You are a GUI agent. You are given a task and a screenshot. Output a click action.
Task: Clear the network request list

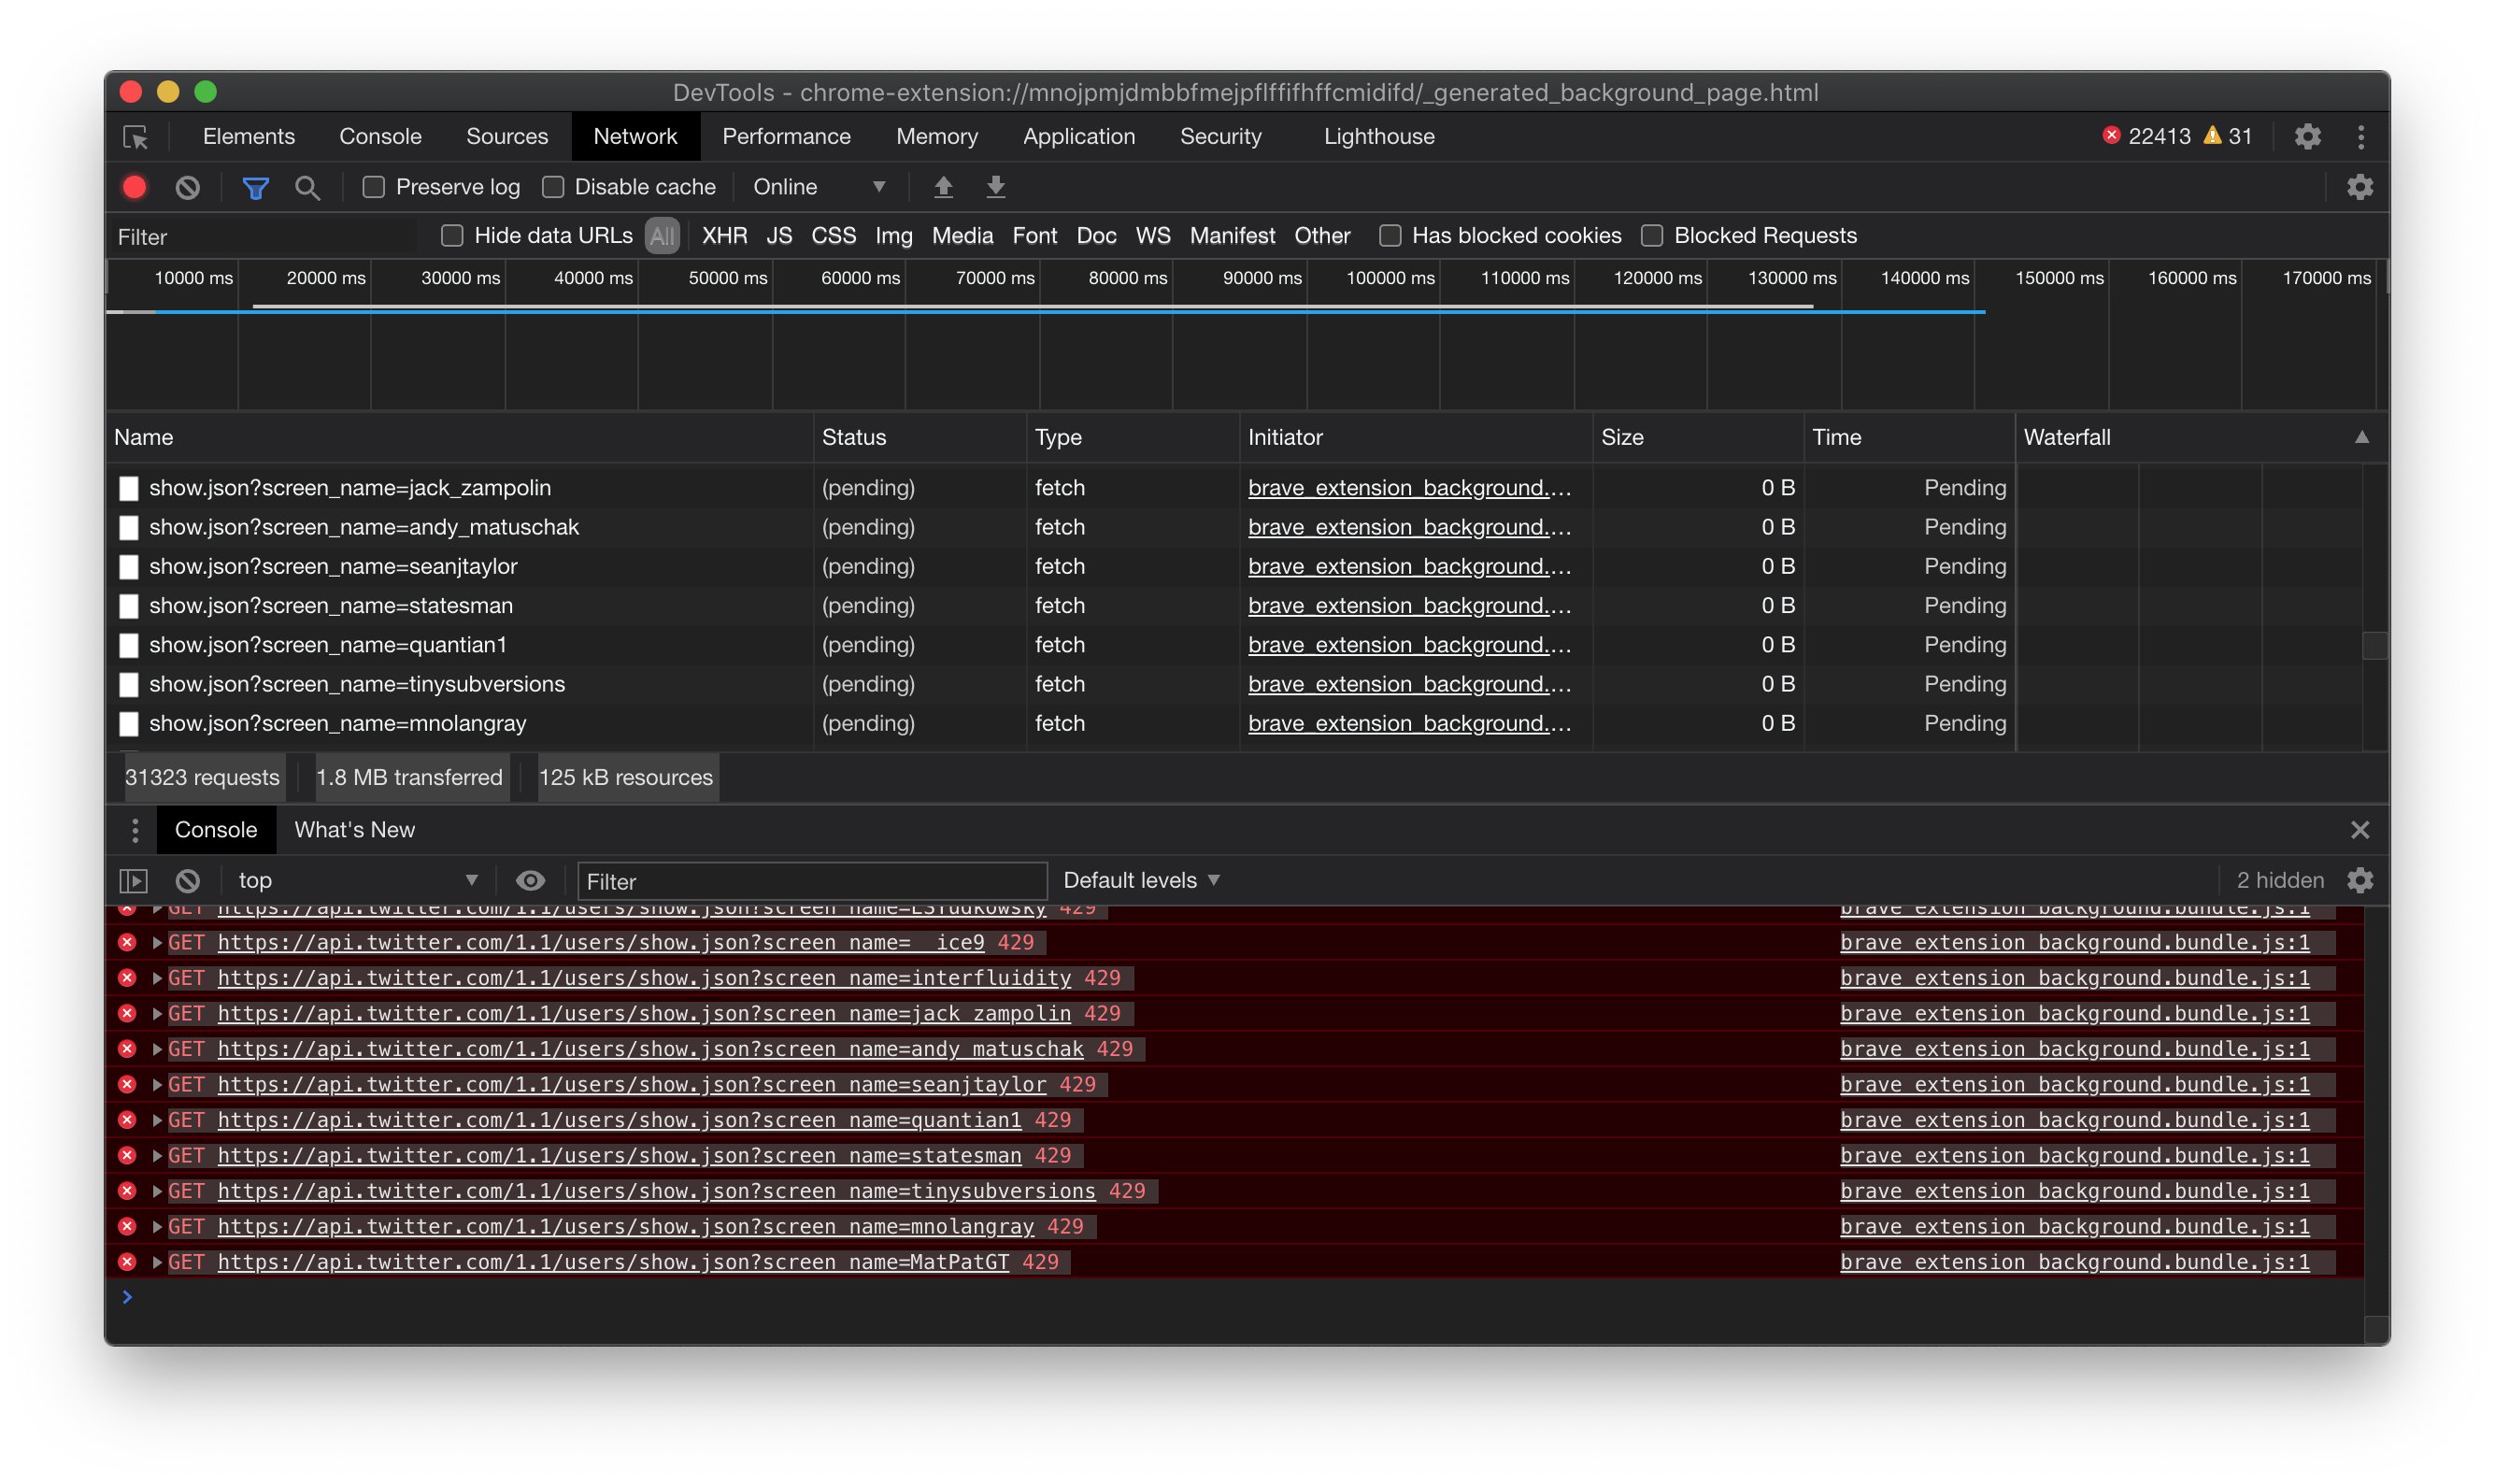coord(186,187)
